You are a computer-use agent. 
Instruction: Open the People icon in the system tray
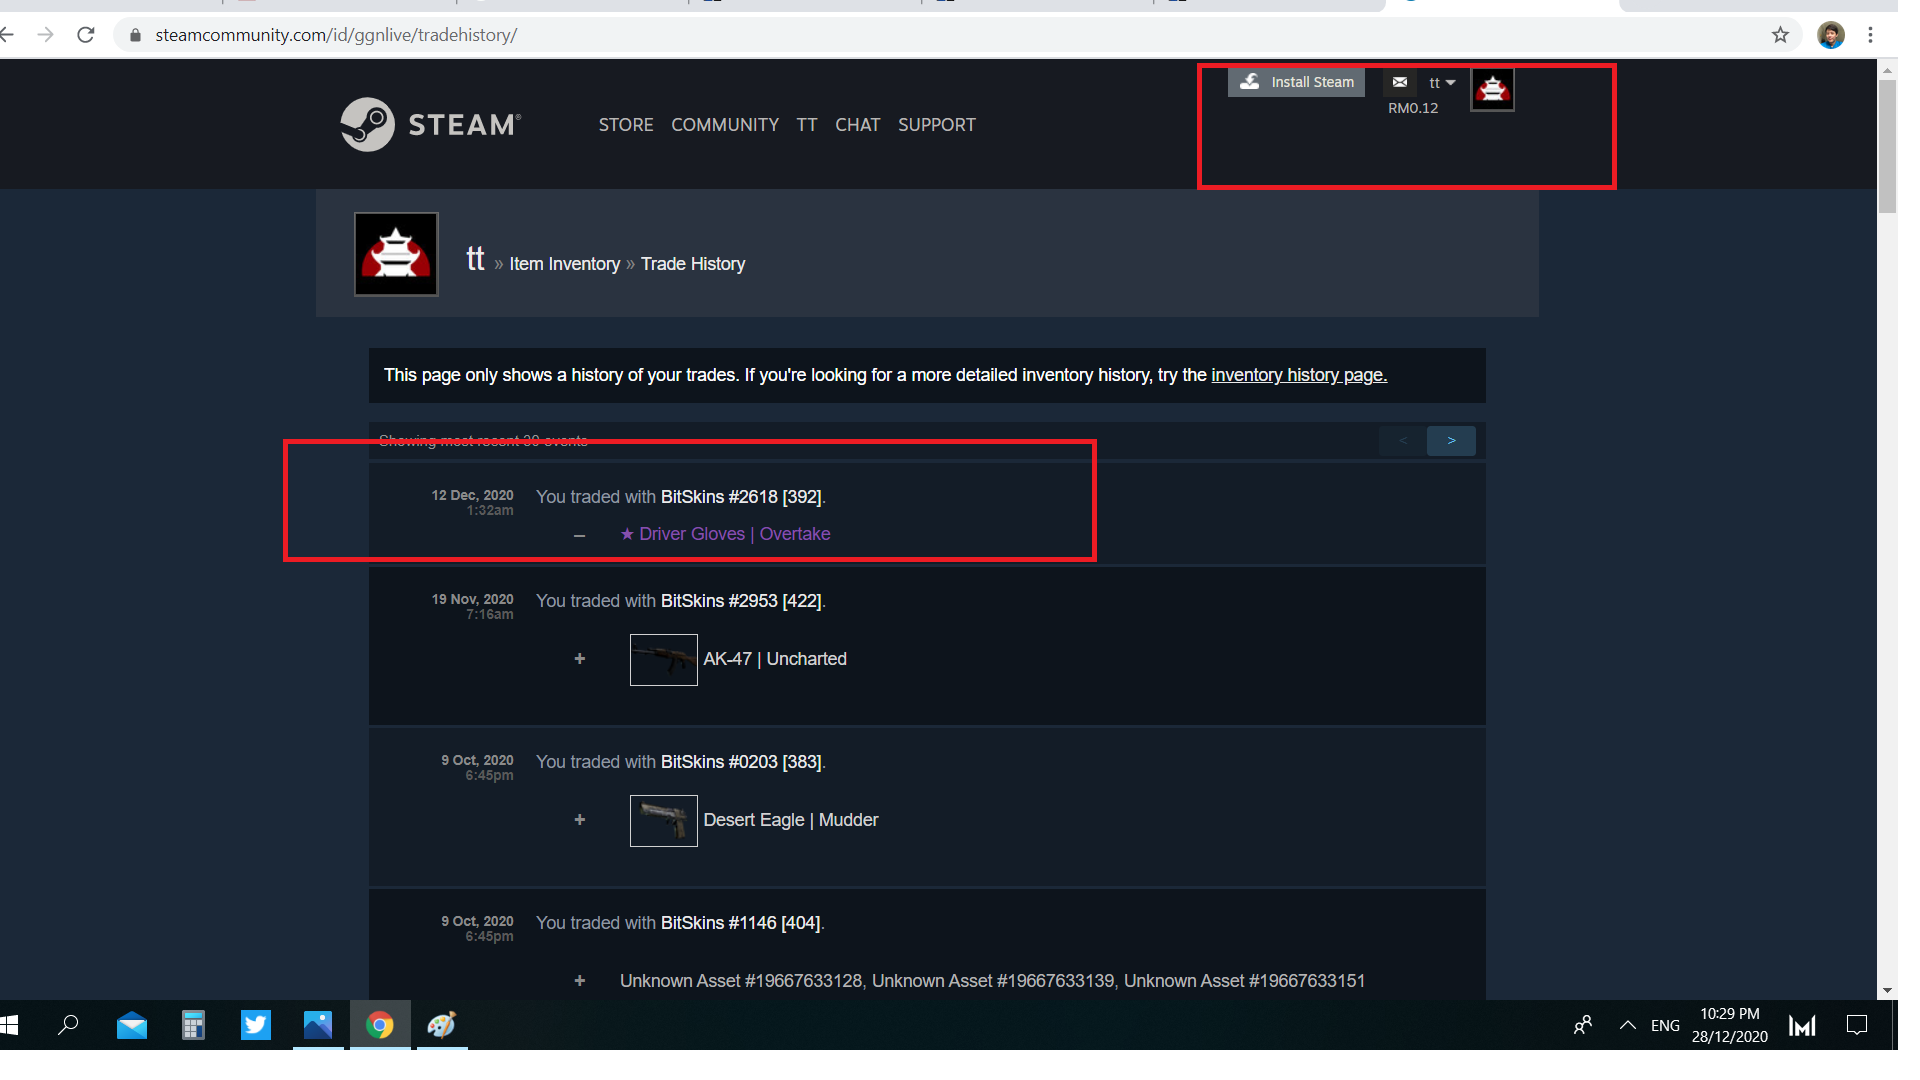click(1583, 1025)
